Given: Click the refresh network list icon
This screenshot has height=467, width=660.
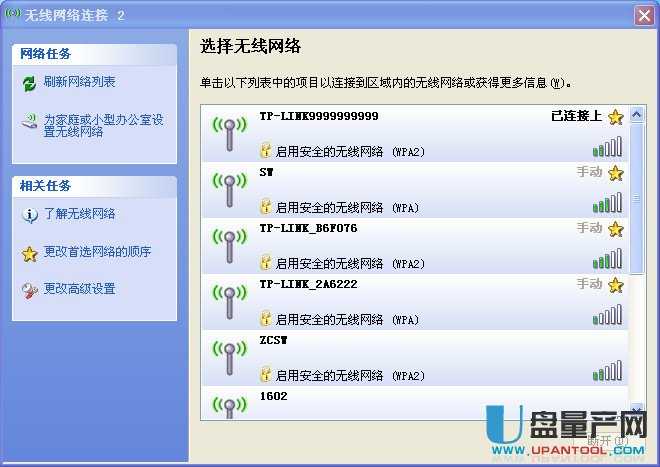Looking at the screenshot, I should [x=29, y=83].
